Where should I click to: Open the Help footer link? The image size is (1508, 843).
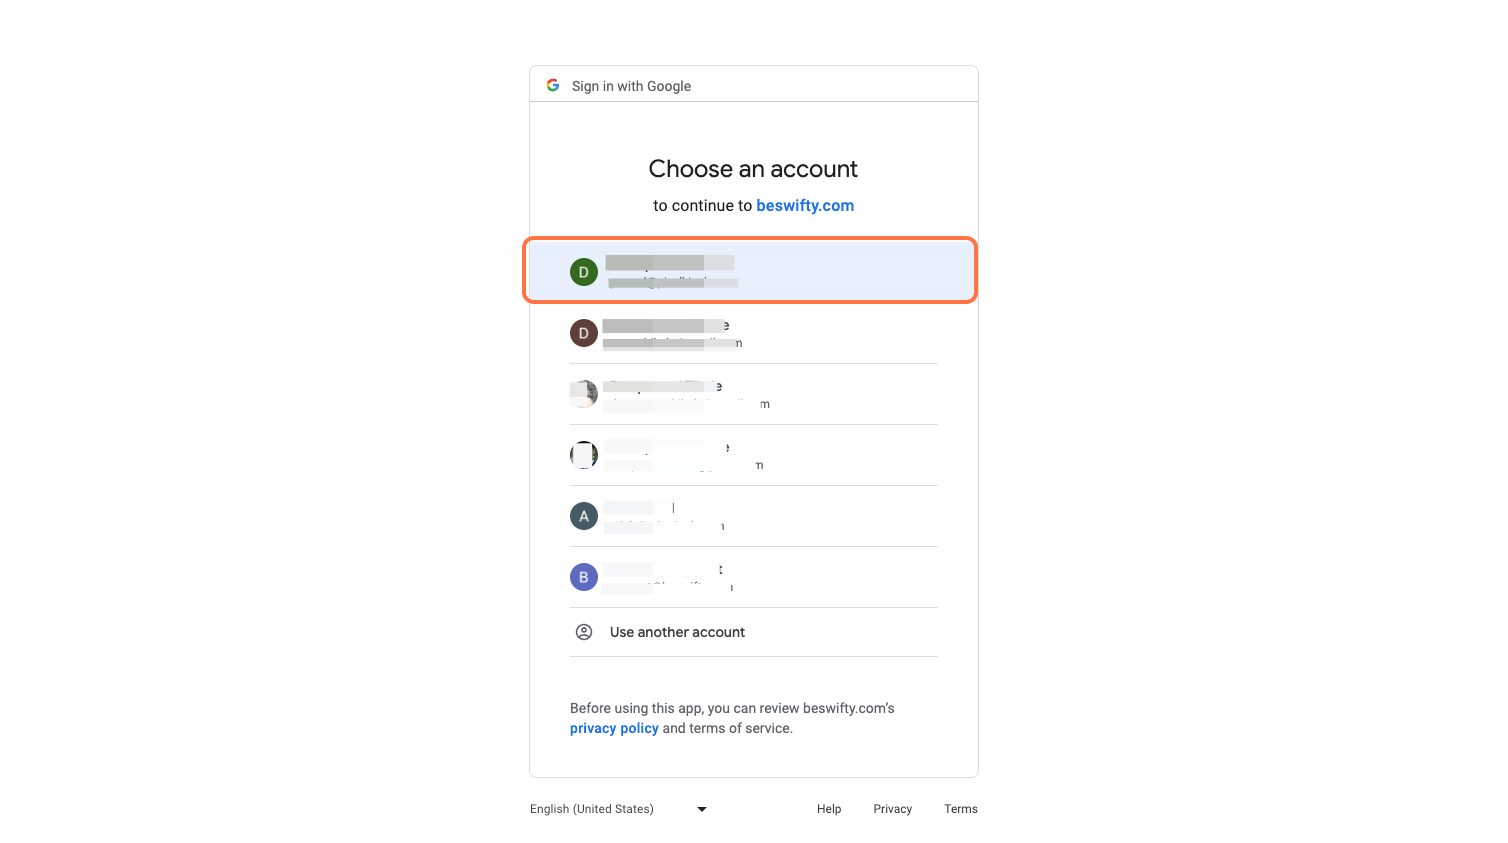pyautogui.click(x=829, y=809)
